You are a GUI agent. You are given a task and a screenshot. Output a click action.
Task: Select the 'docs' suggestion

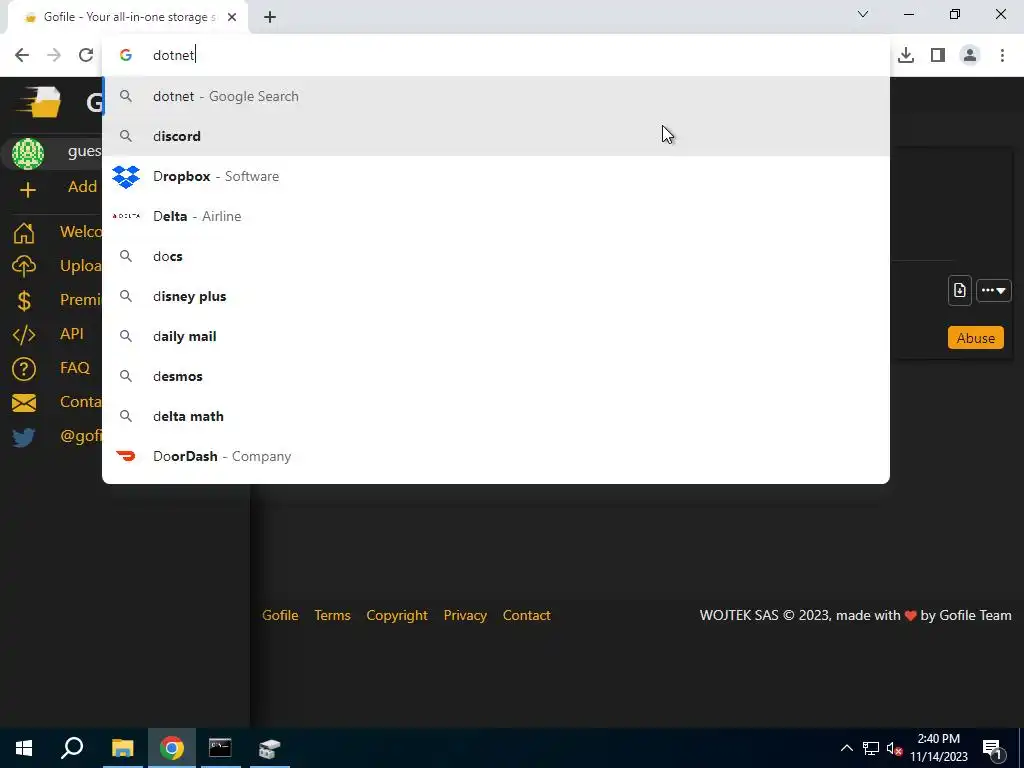[496, 256]
